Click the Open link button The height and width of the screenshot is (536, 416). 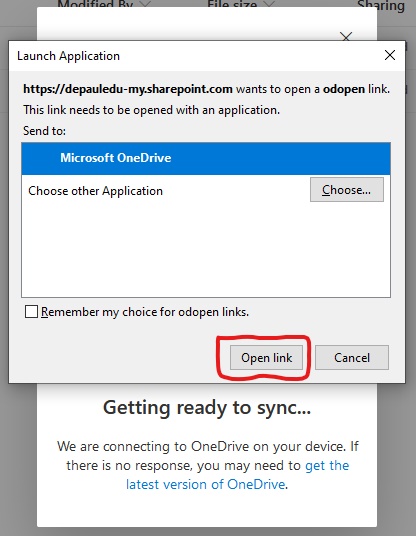point(266,358)
